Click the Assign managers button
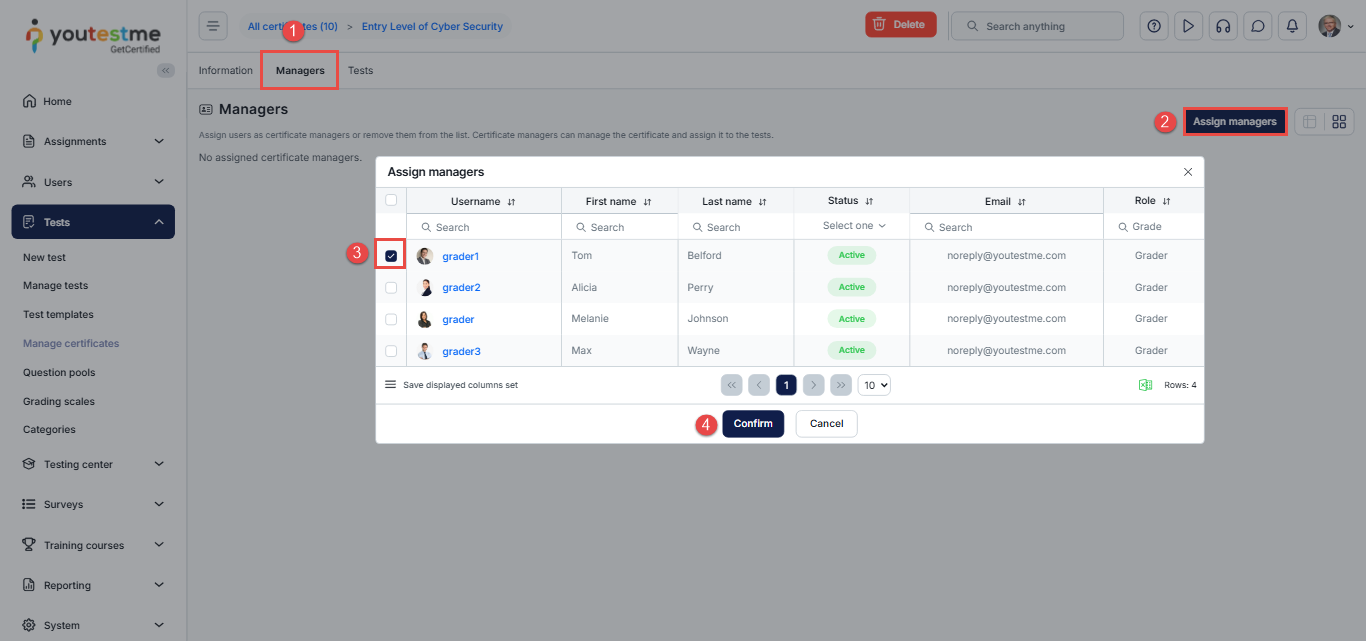 1235,122
